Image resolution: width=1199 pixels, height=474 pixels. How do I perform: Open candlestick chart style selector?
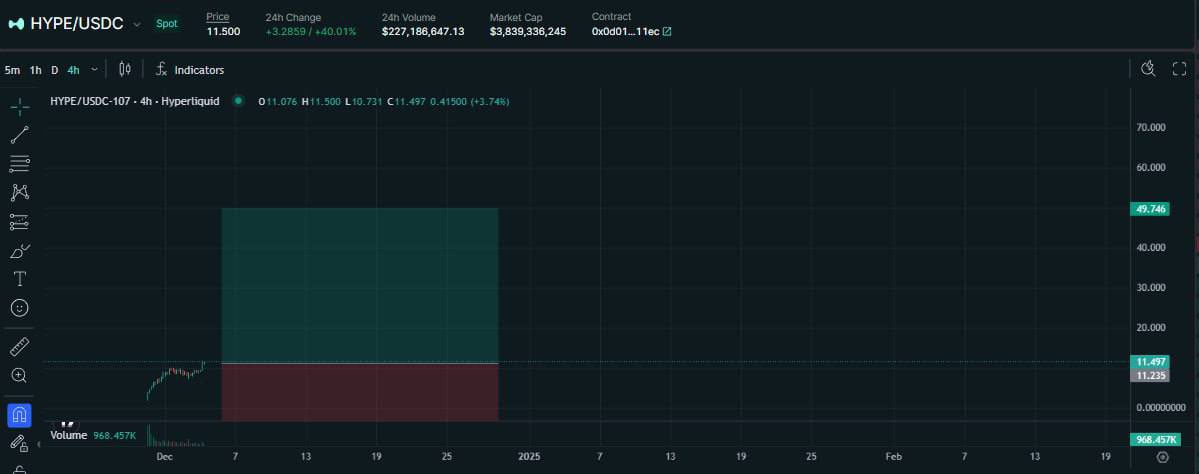(x=125, y=70)
